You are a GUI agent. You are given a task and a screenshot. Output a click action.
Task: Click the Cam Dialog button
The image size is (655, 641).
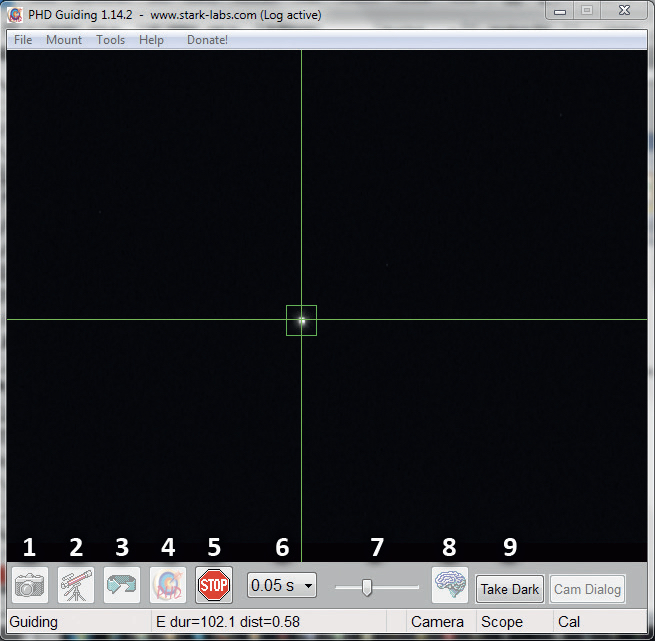(x=588, y=589)
